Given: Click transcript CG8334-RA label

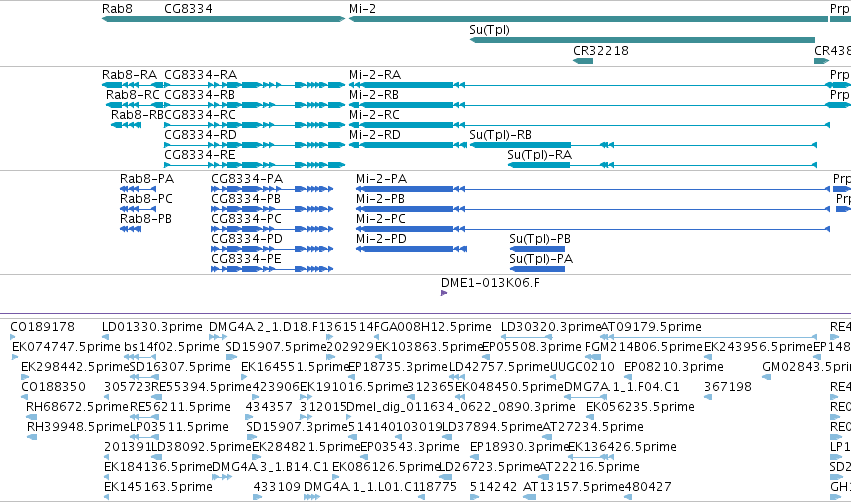Looking at the screenshot, I should tap(200, 74).
